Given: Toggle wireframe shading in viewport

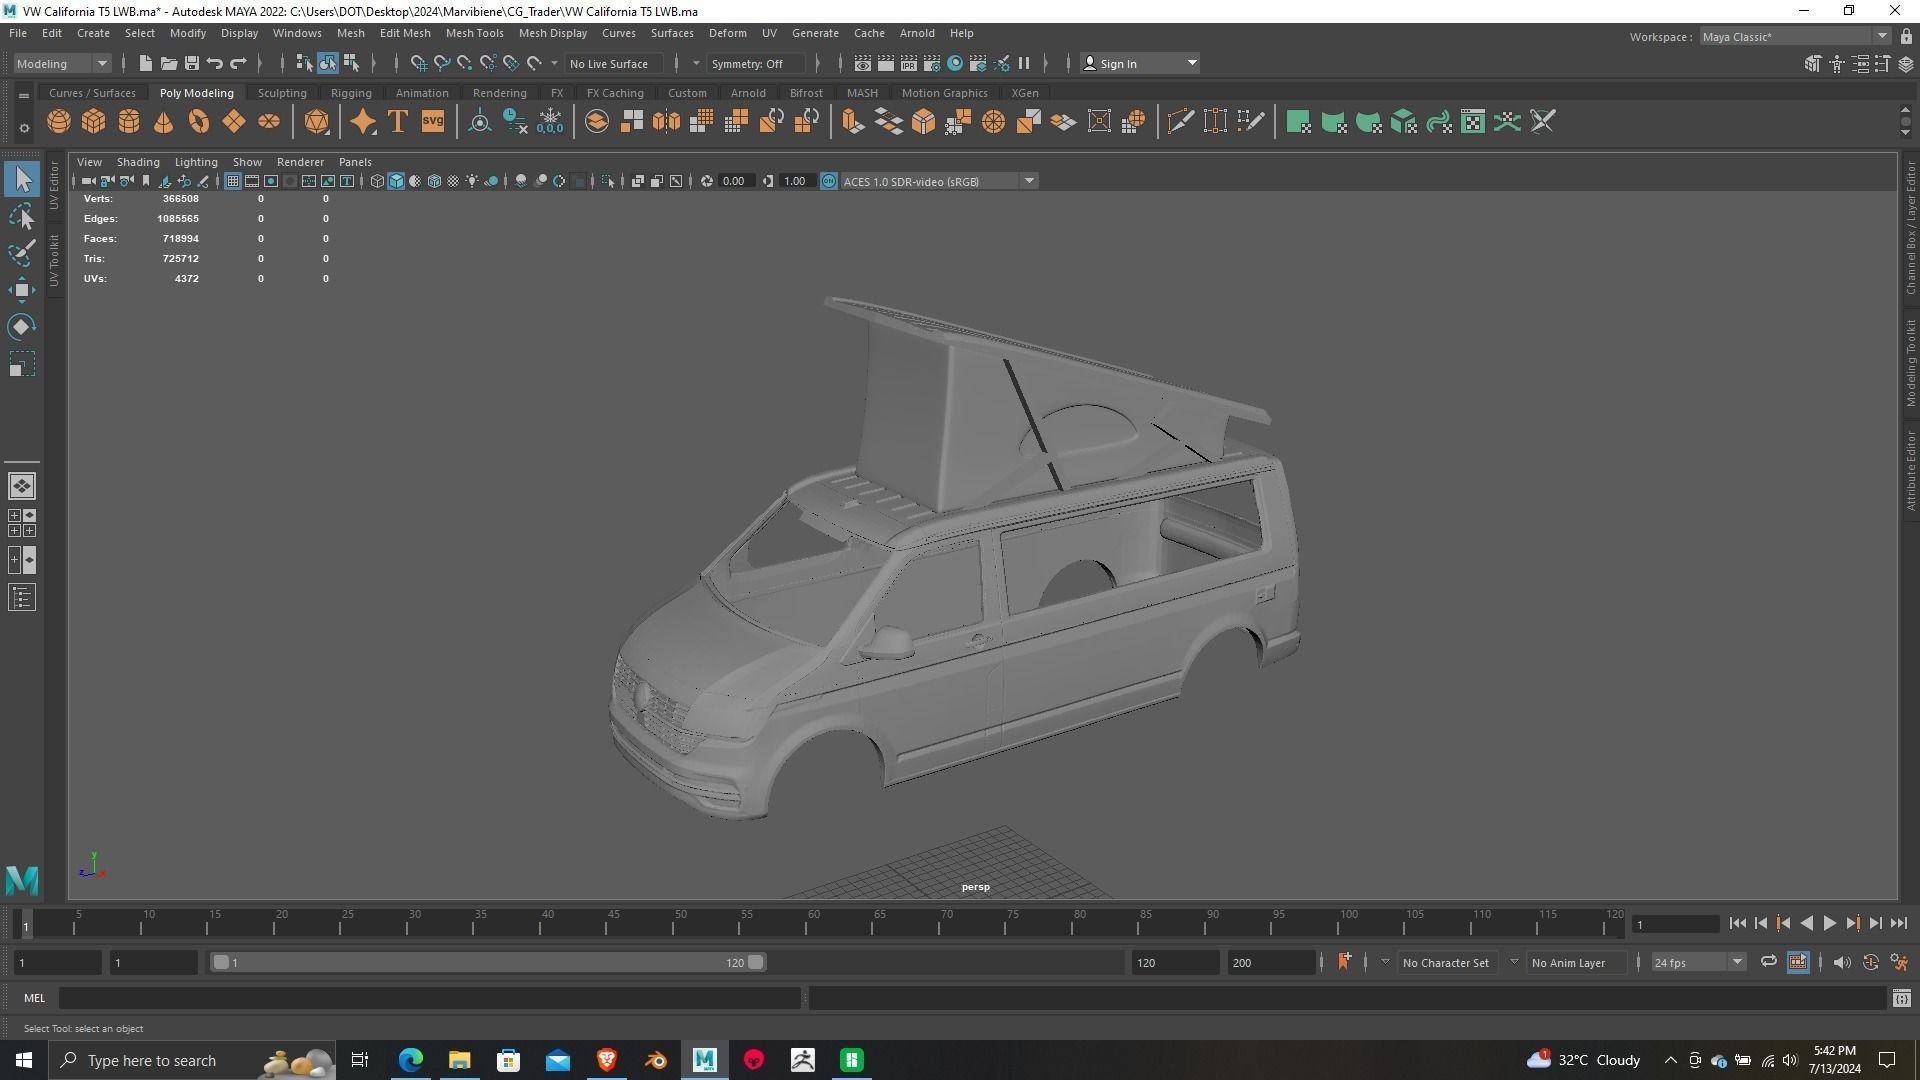Looking at the screenshot, I should [377, 181].
